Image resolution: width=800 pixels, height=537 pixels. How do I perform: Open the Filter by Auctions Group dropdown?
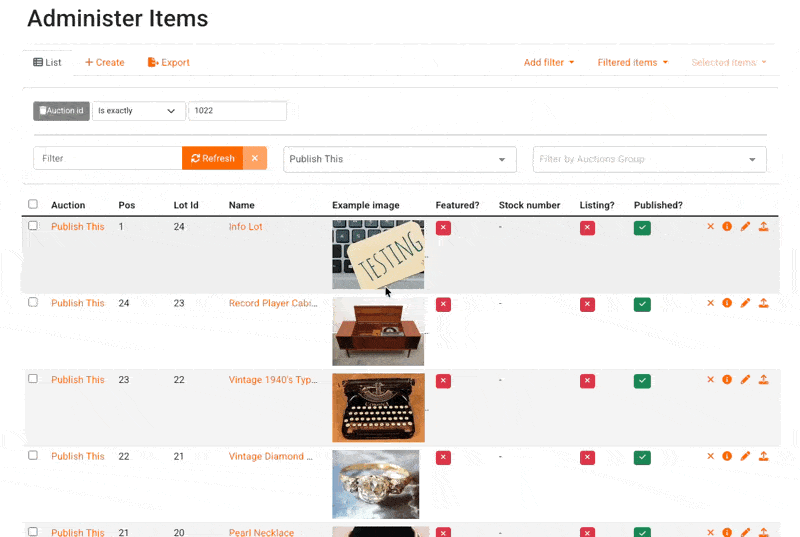coord(649,159)
